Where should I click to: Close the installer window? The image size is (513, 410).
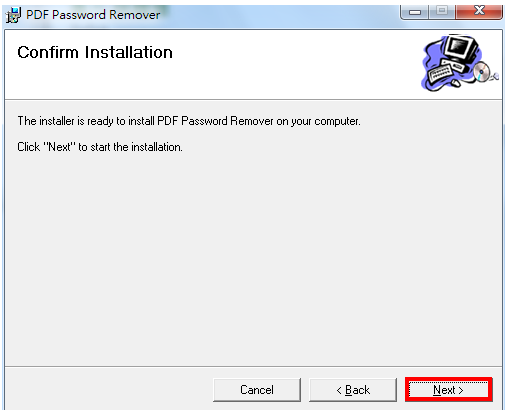point(479,12)
